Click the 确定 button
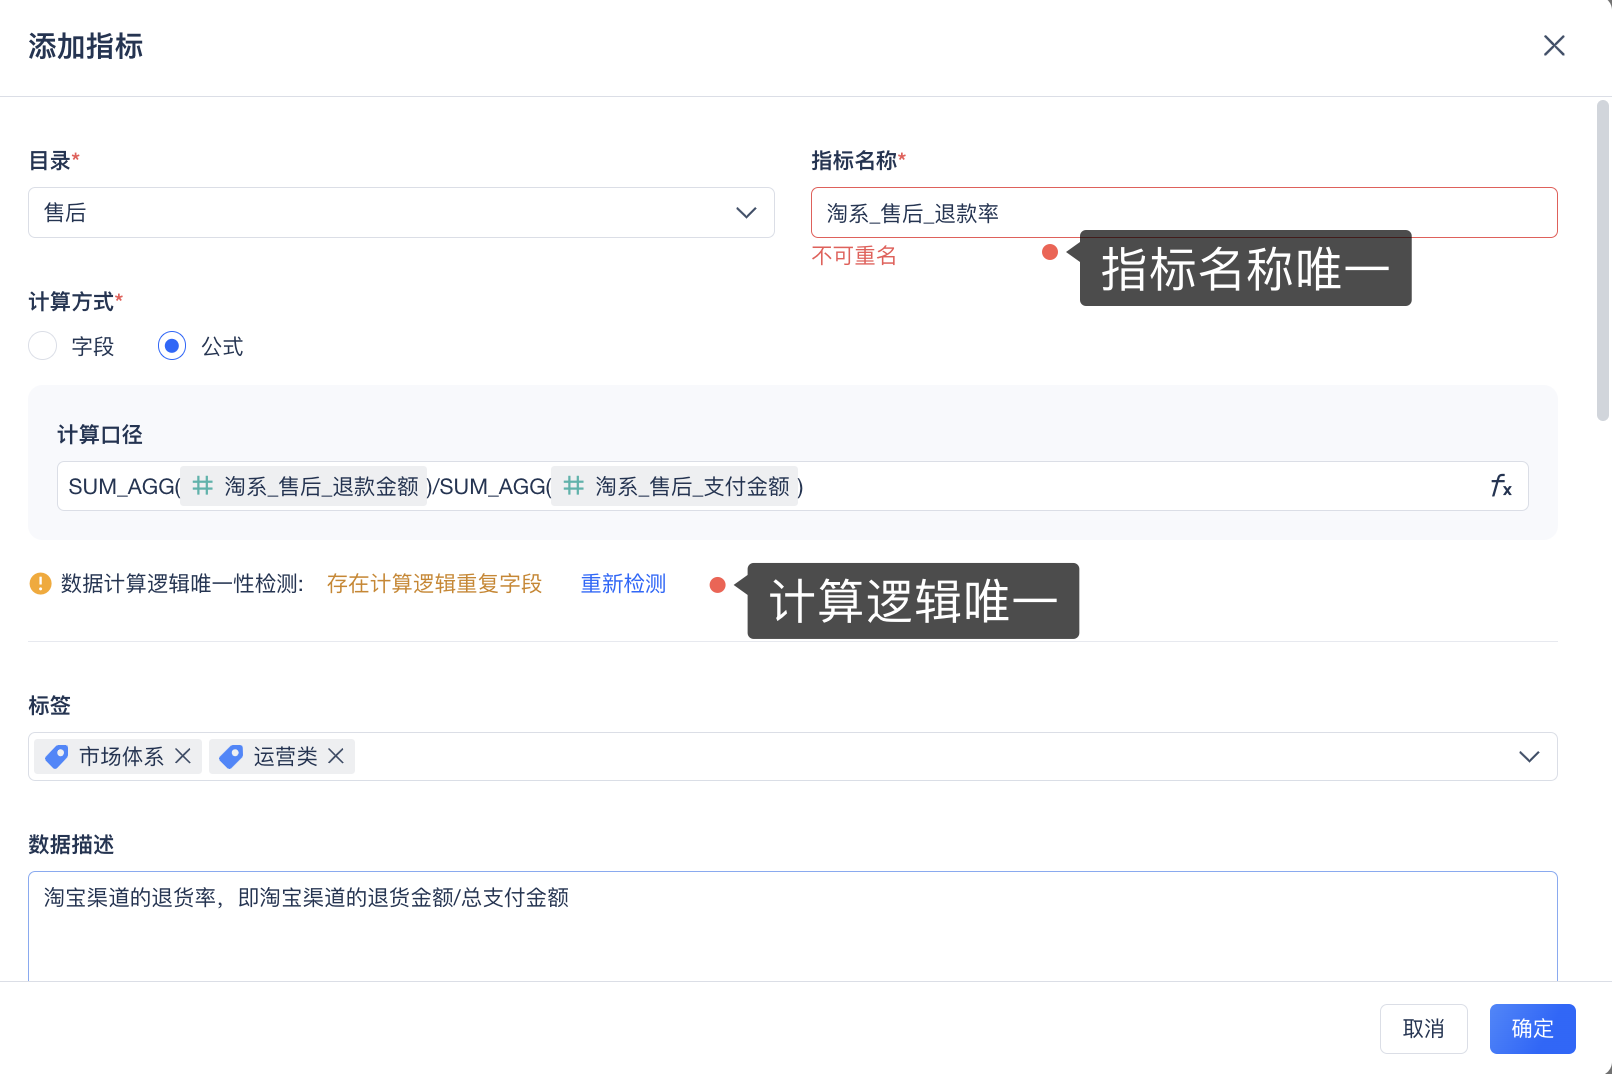1612x1074 pixels. 1532,1029
